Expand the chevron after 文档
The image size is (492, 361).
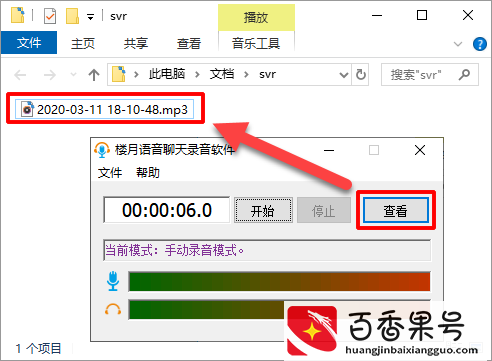(x=246, y=74)
